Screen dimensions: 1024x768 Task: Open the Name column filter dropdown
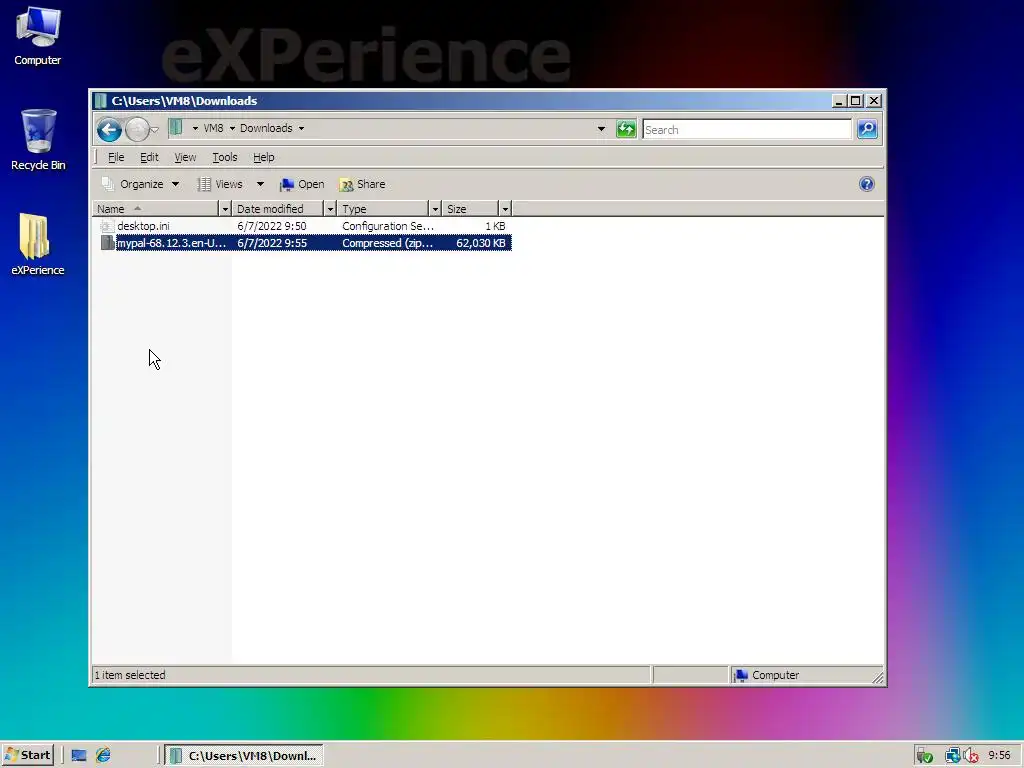click(225, 209)
